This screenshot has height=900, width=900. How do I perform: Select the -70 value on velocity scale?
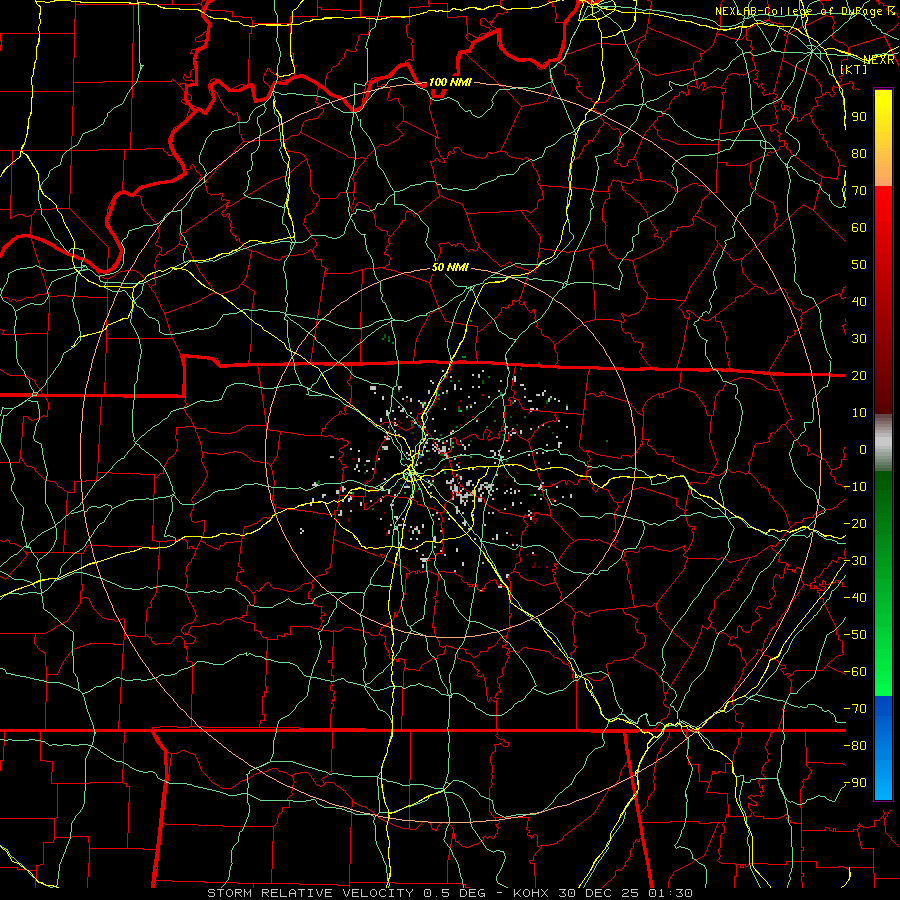[855, 709]
